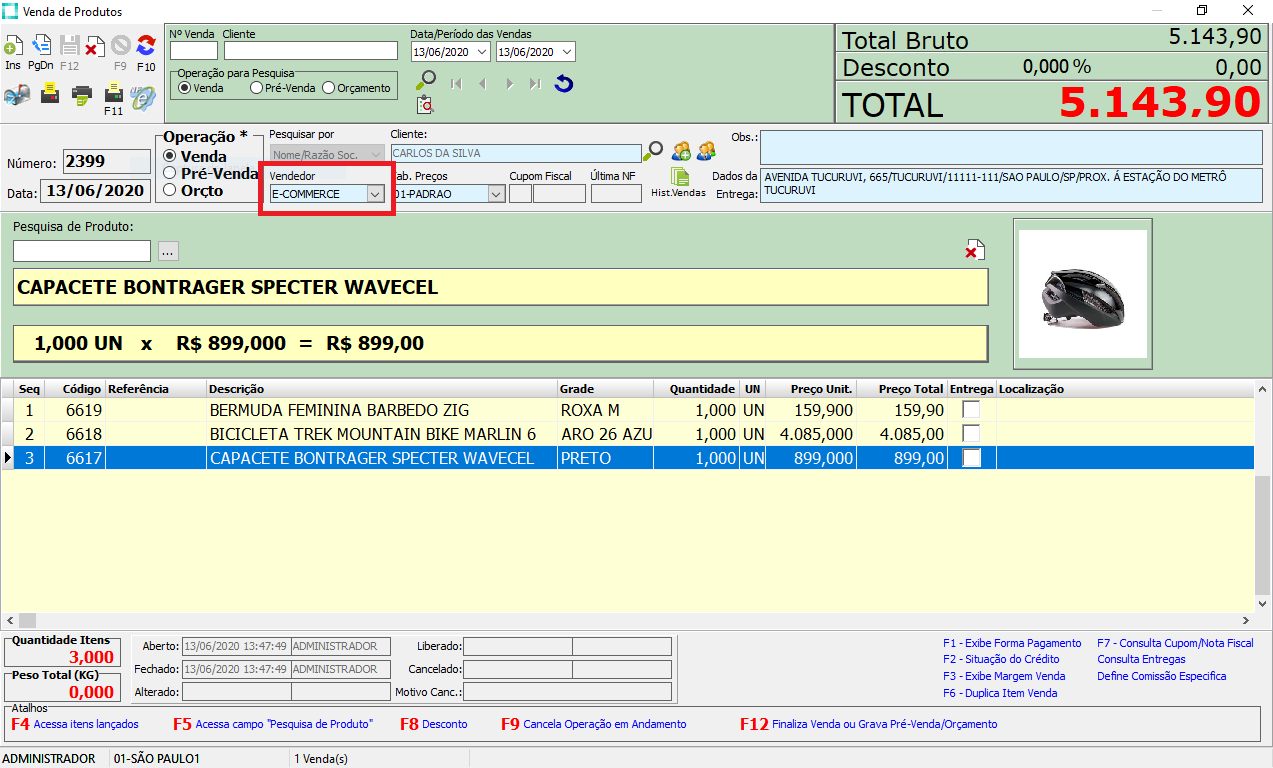Select the Orçto operation radio button
The height and width of the screenshot is (768, 1273).
(x=170, y=190)
